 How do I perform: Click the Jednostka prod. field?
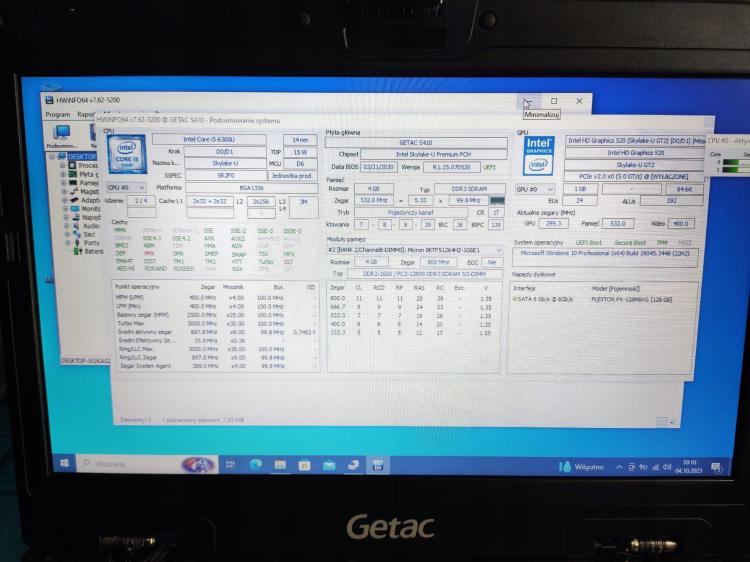coord(292,176)
